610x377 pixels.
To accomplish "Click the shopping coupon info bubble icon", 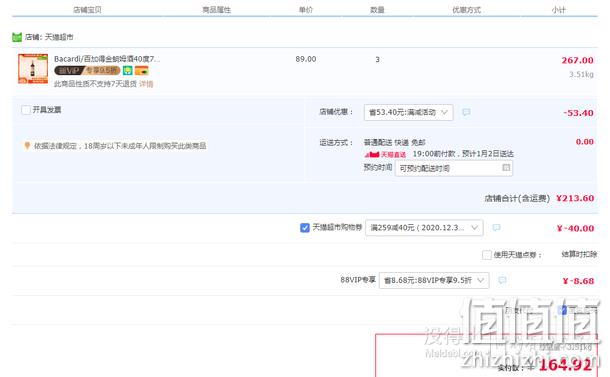I will tap(496, 227).
